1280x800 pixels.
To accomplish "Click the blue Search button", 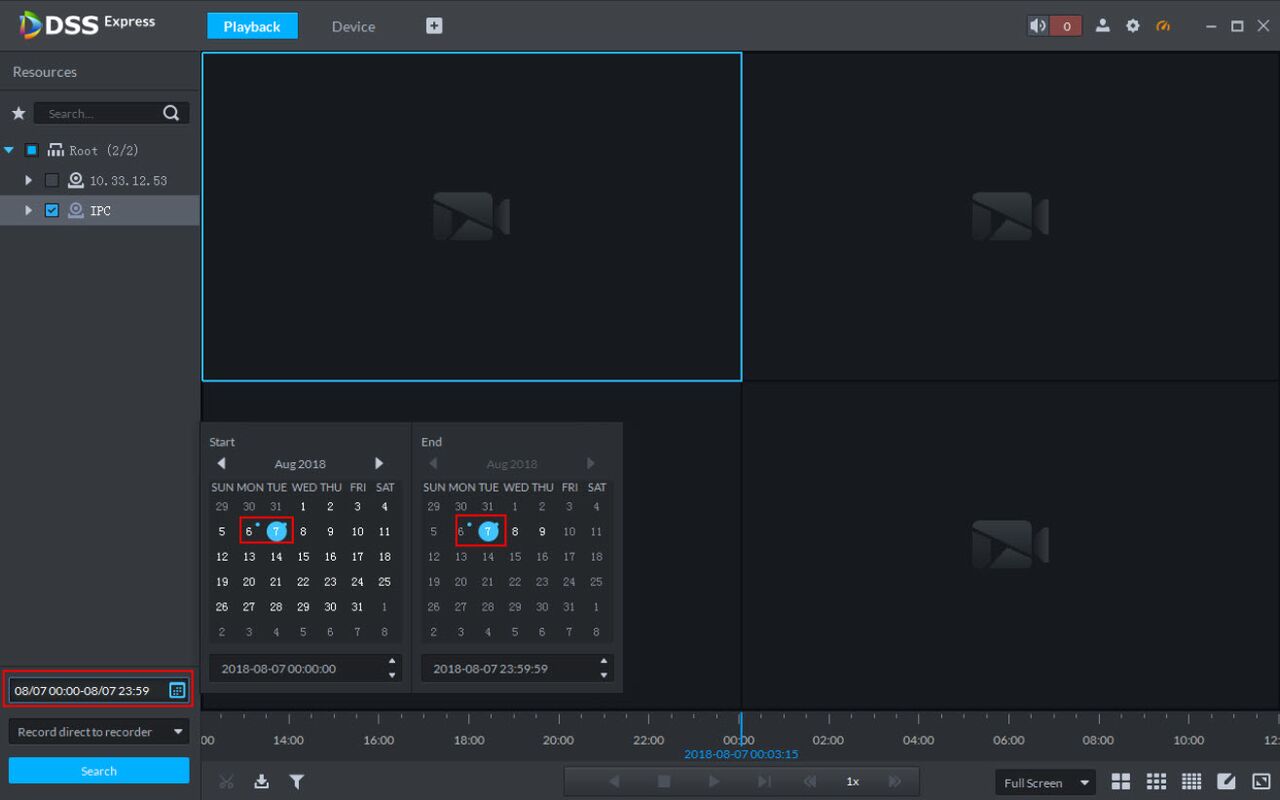I will tap(98, 771).
